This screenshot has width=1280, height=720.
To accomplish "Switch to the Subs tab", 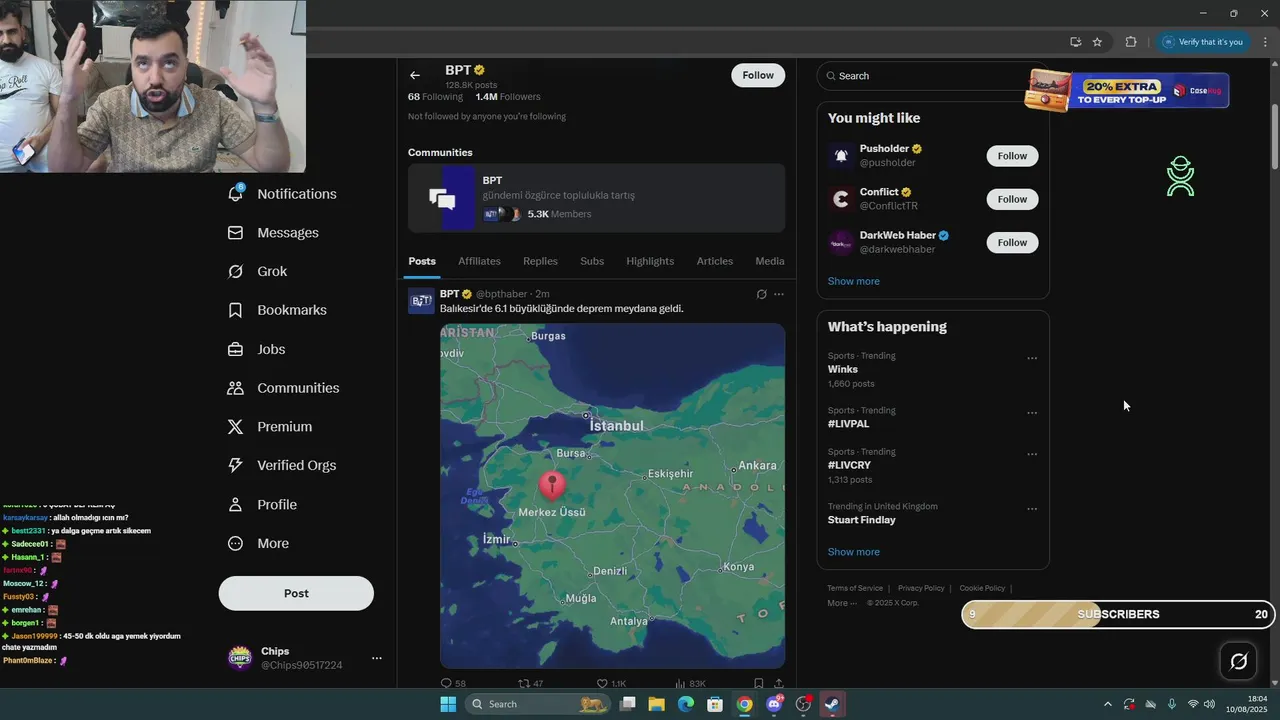I will click(x=592, y=261).
